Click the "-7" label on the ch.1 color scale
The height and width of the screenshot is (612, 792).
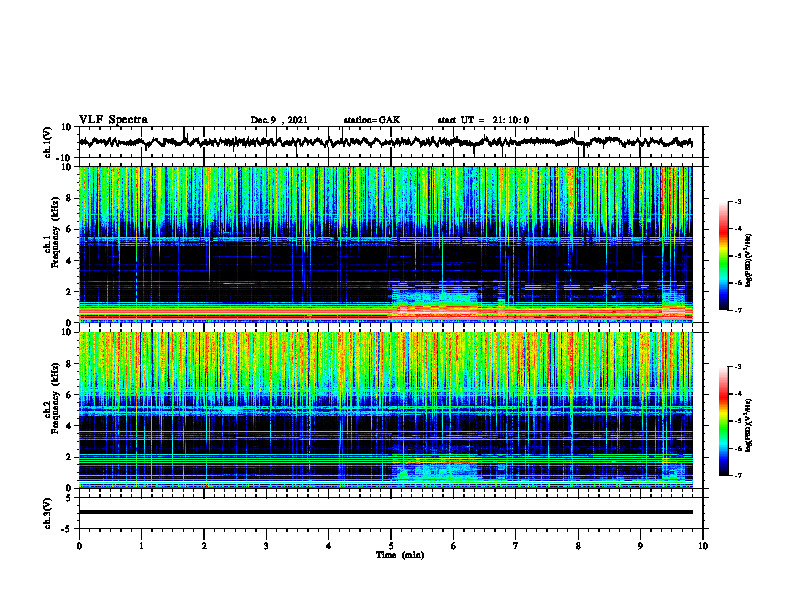pos(738,310)
